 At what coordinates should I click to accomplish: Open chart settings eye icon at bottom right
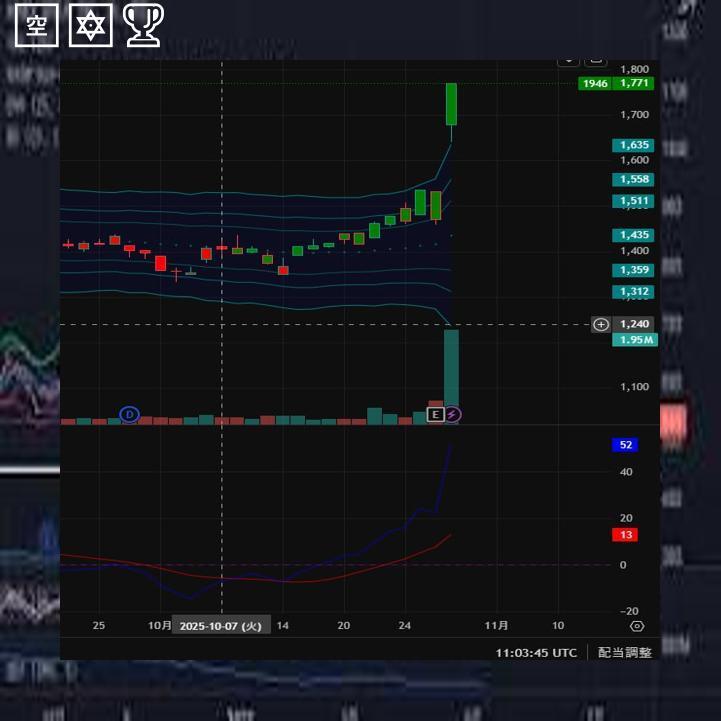(x=637, y=626)
